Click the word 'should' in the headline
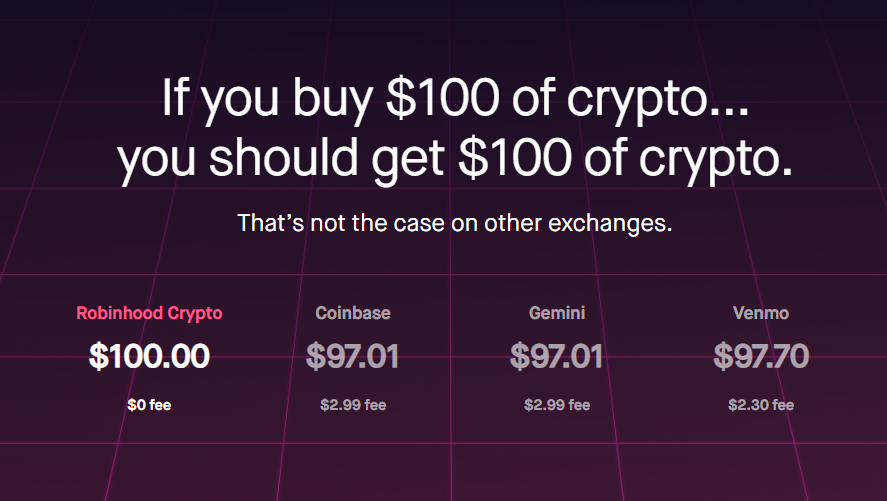This screenshot has height=501, width=887. (x=283, y=157)
